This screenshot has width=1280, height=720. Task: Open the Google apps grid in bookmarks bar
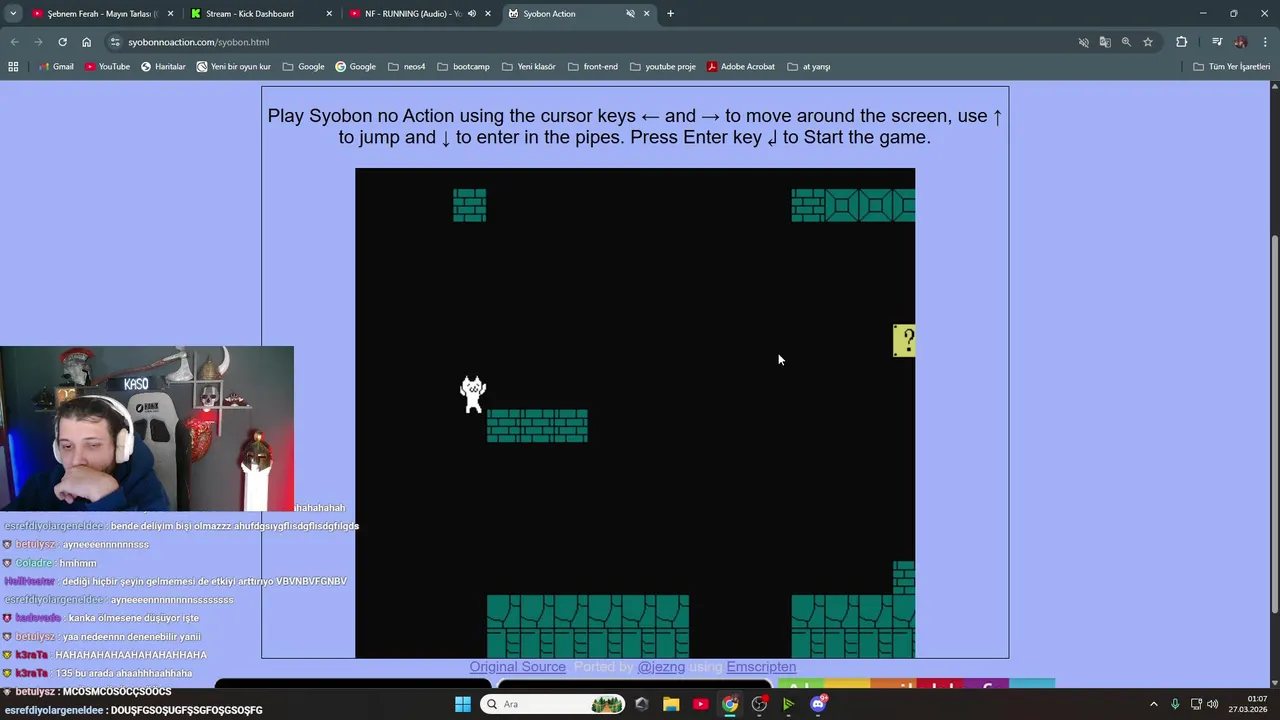coord(13,66)
